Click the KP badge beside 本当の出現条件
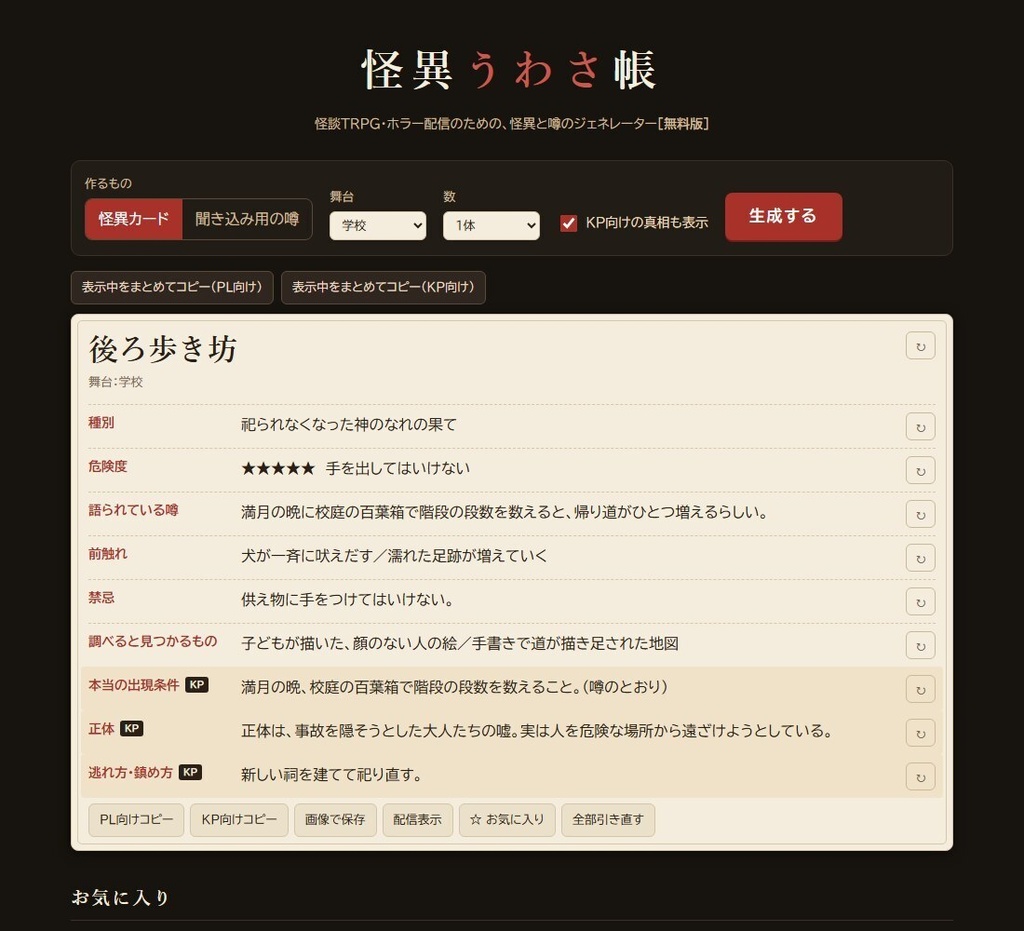This screenshot has width=1024, height=931. 197,685
